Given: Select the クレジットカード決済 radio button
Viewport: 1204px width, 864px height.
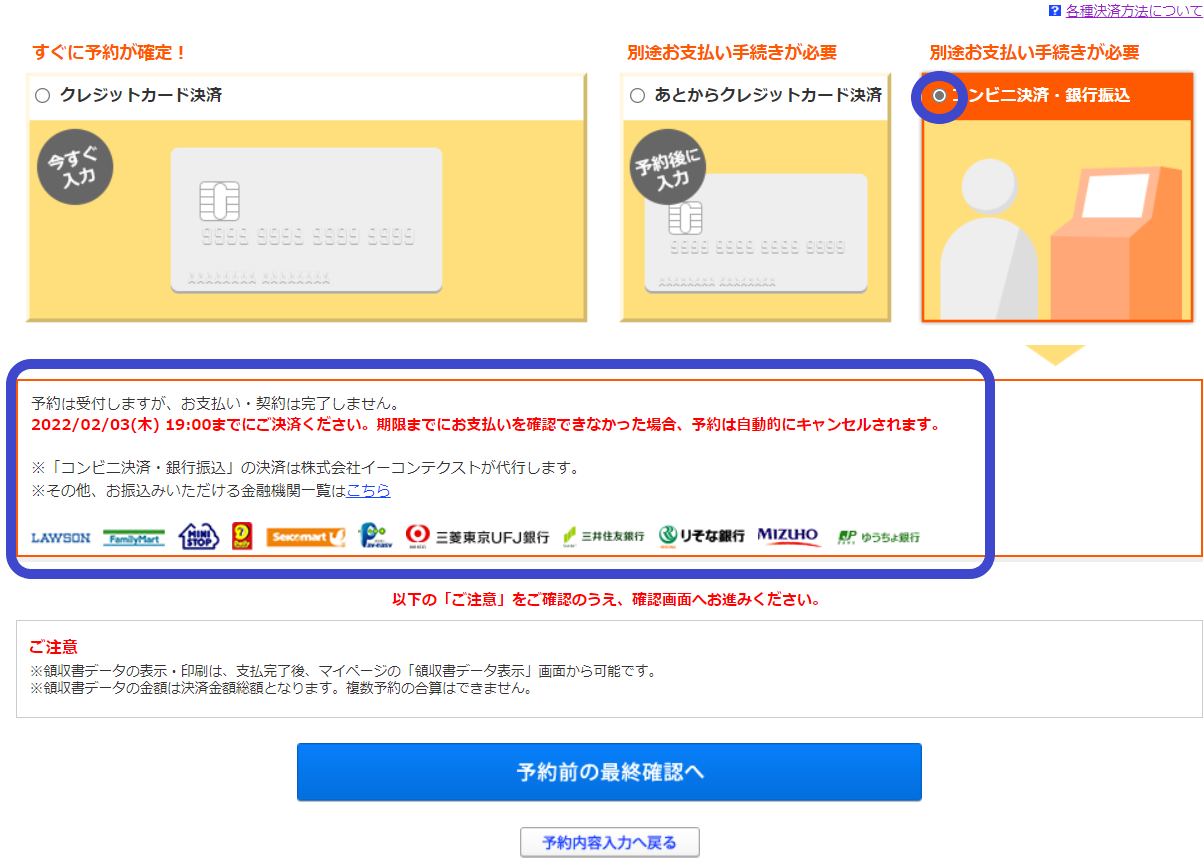Looking at the screenshot, I should pos(42,96).
